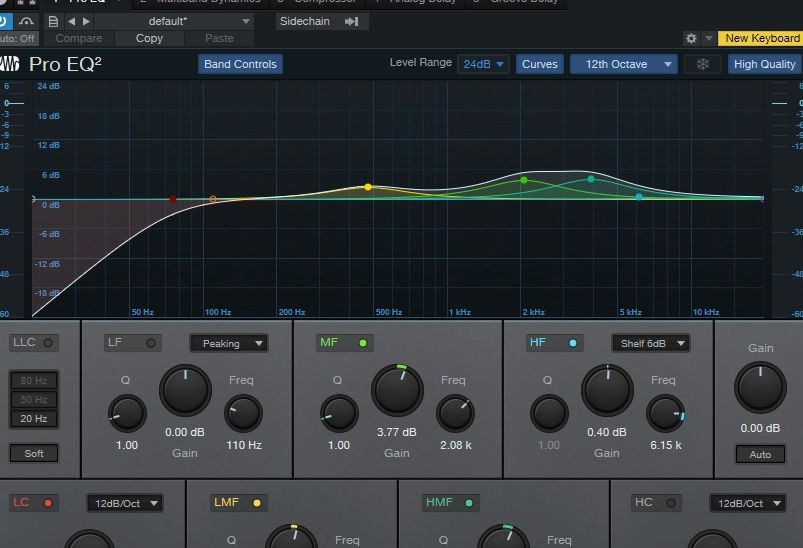Open the preset file menu icon
The width and height of the screenshot is (803, 548).
tap(53, 22)
